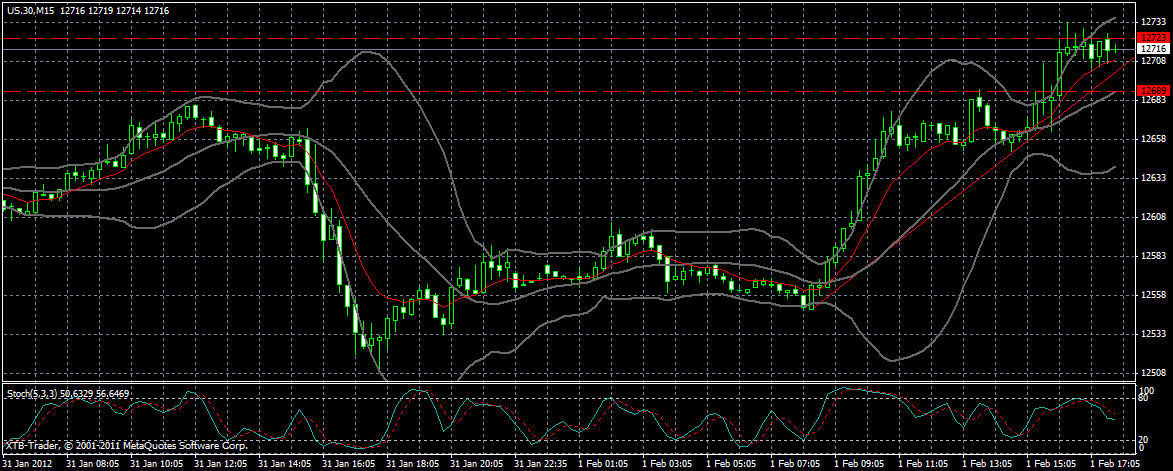
Task: Click the 31 Jan 2012 date label
Action: pos(25,464)
